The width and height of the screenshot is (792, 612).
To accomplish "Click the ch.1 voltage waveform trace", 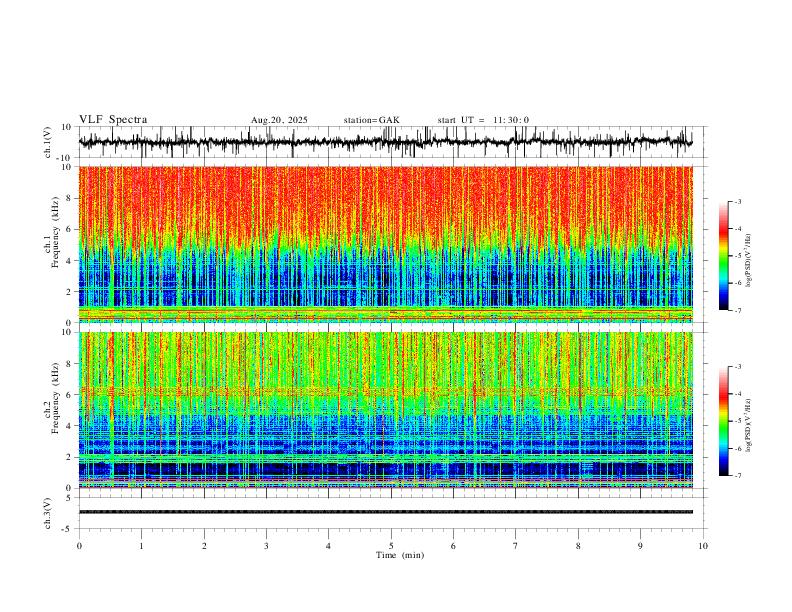I will tap(385, 142).
